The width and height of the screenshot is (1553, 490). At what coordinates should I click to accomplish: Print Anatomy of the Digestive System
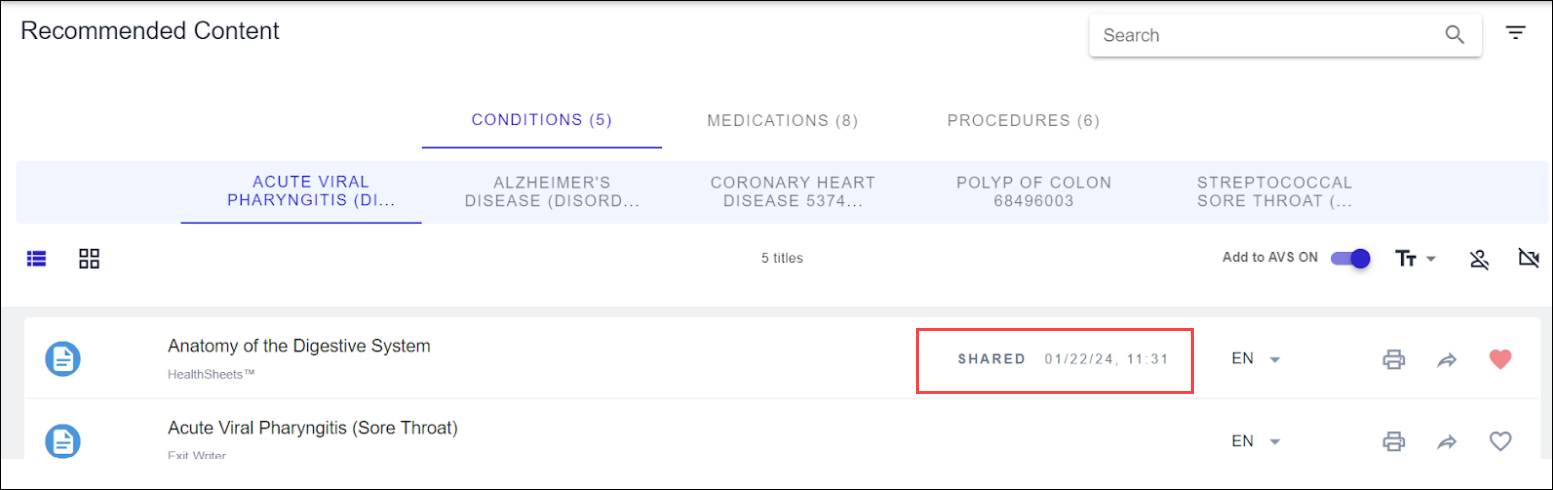pos(1393,360)
